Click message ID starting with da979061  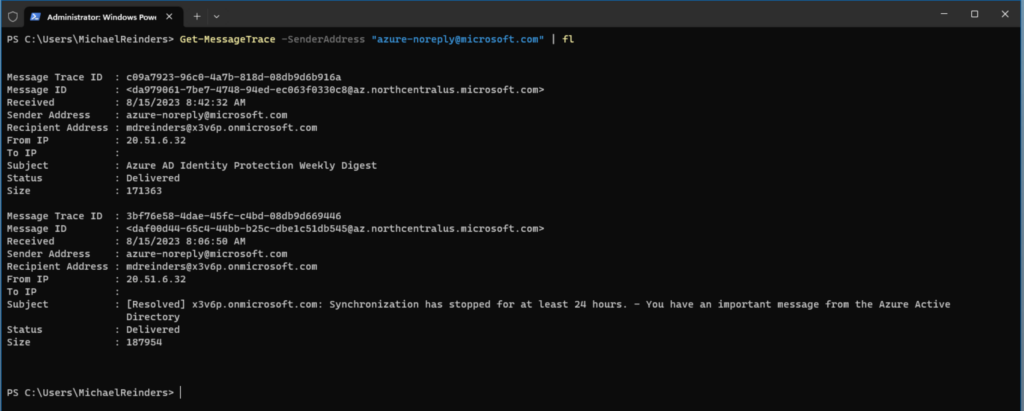[x=335, y=90]
